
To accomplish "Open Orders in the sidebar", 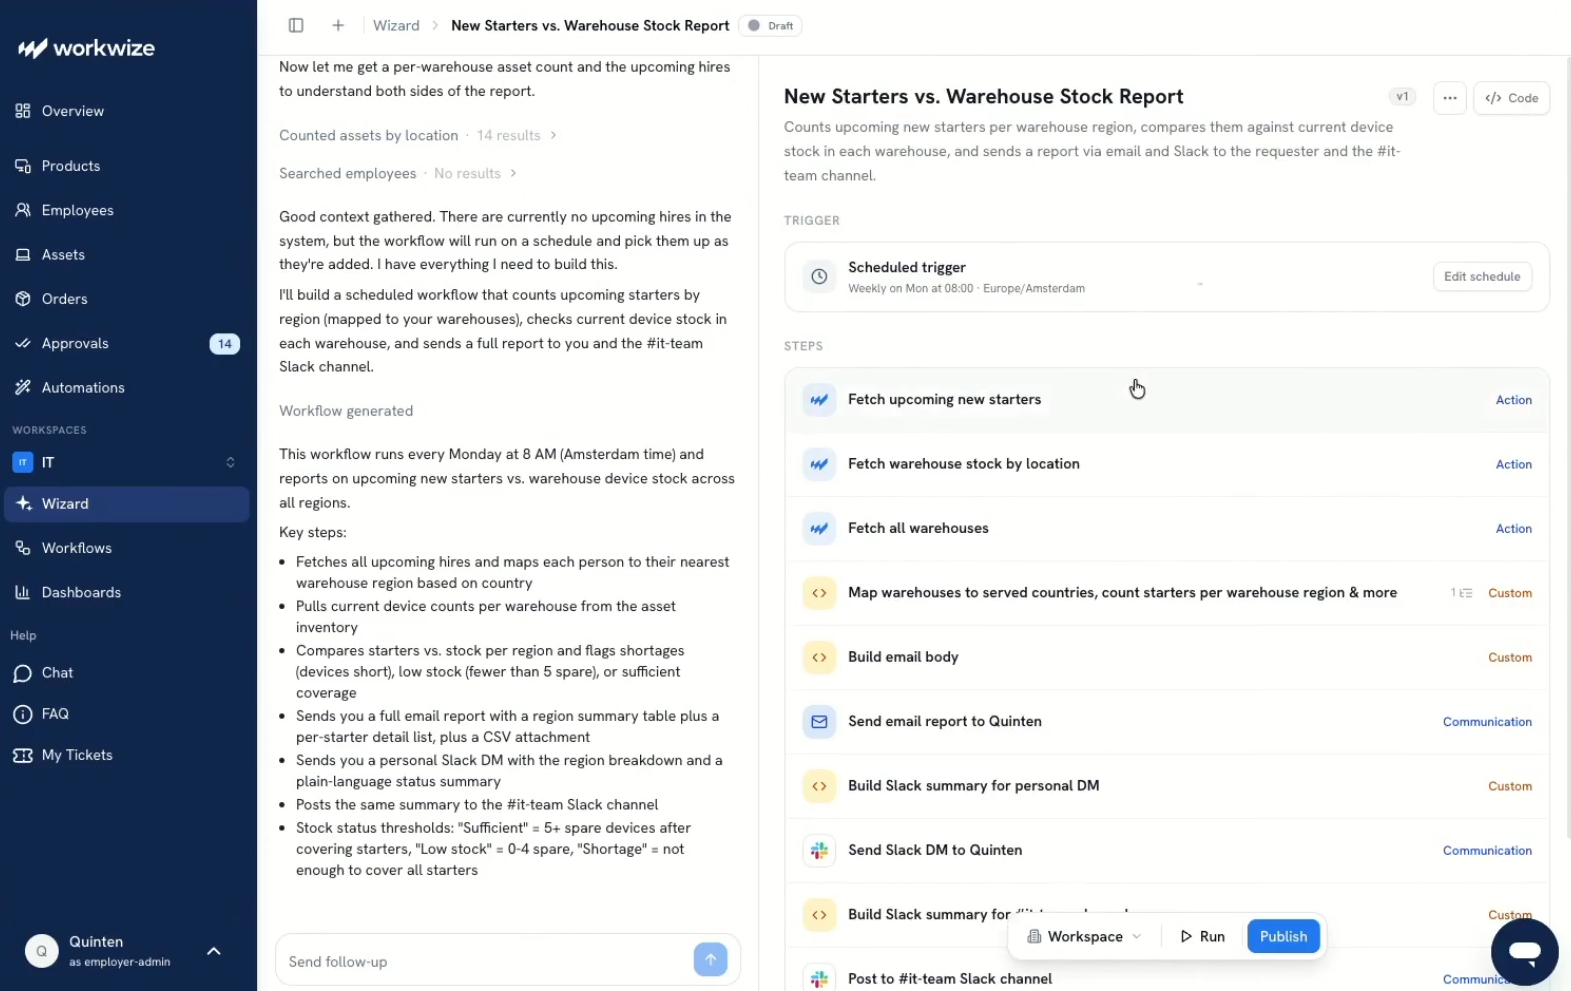I will click(127, 299).
